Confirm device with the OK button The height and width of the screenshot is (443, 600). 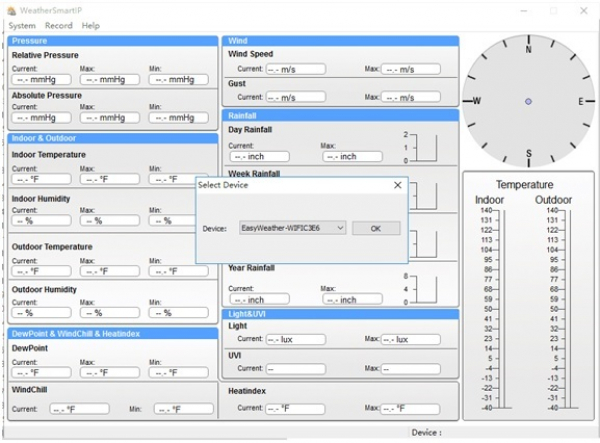[376, 228]
